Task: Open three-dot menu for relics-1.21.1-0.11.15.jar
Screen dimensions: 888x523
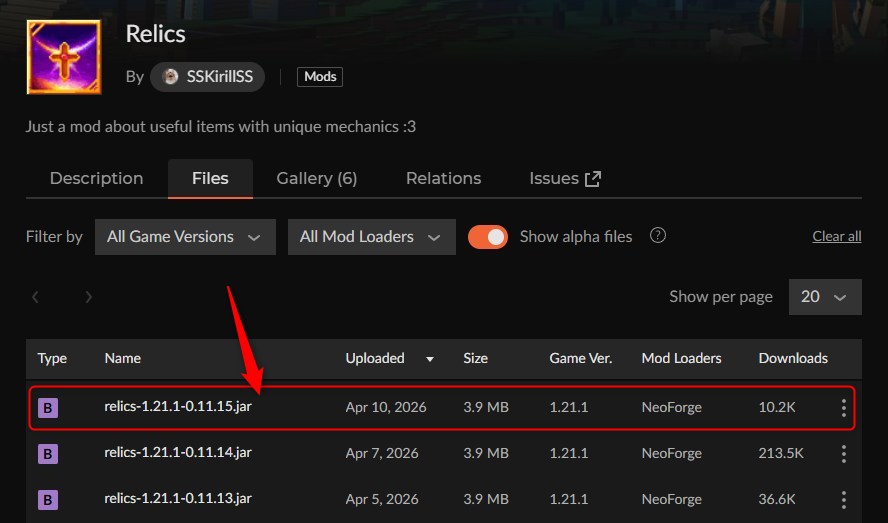Action: 844,408
